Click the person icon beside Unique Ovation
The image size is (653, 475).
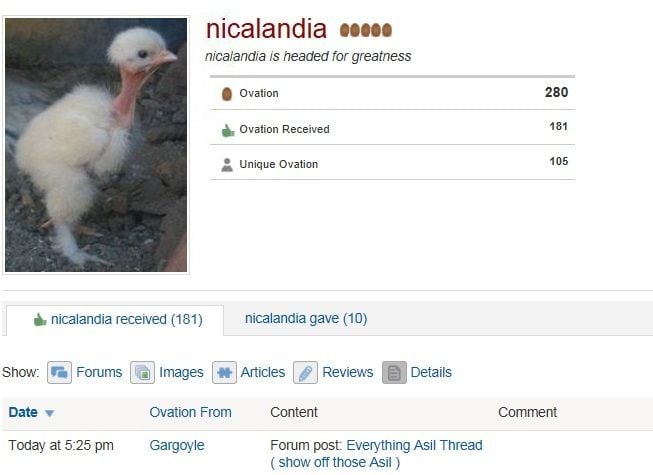[227, 165]
